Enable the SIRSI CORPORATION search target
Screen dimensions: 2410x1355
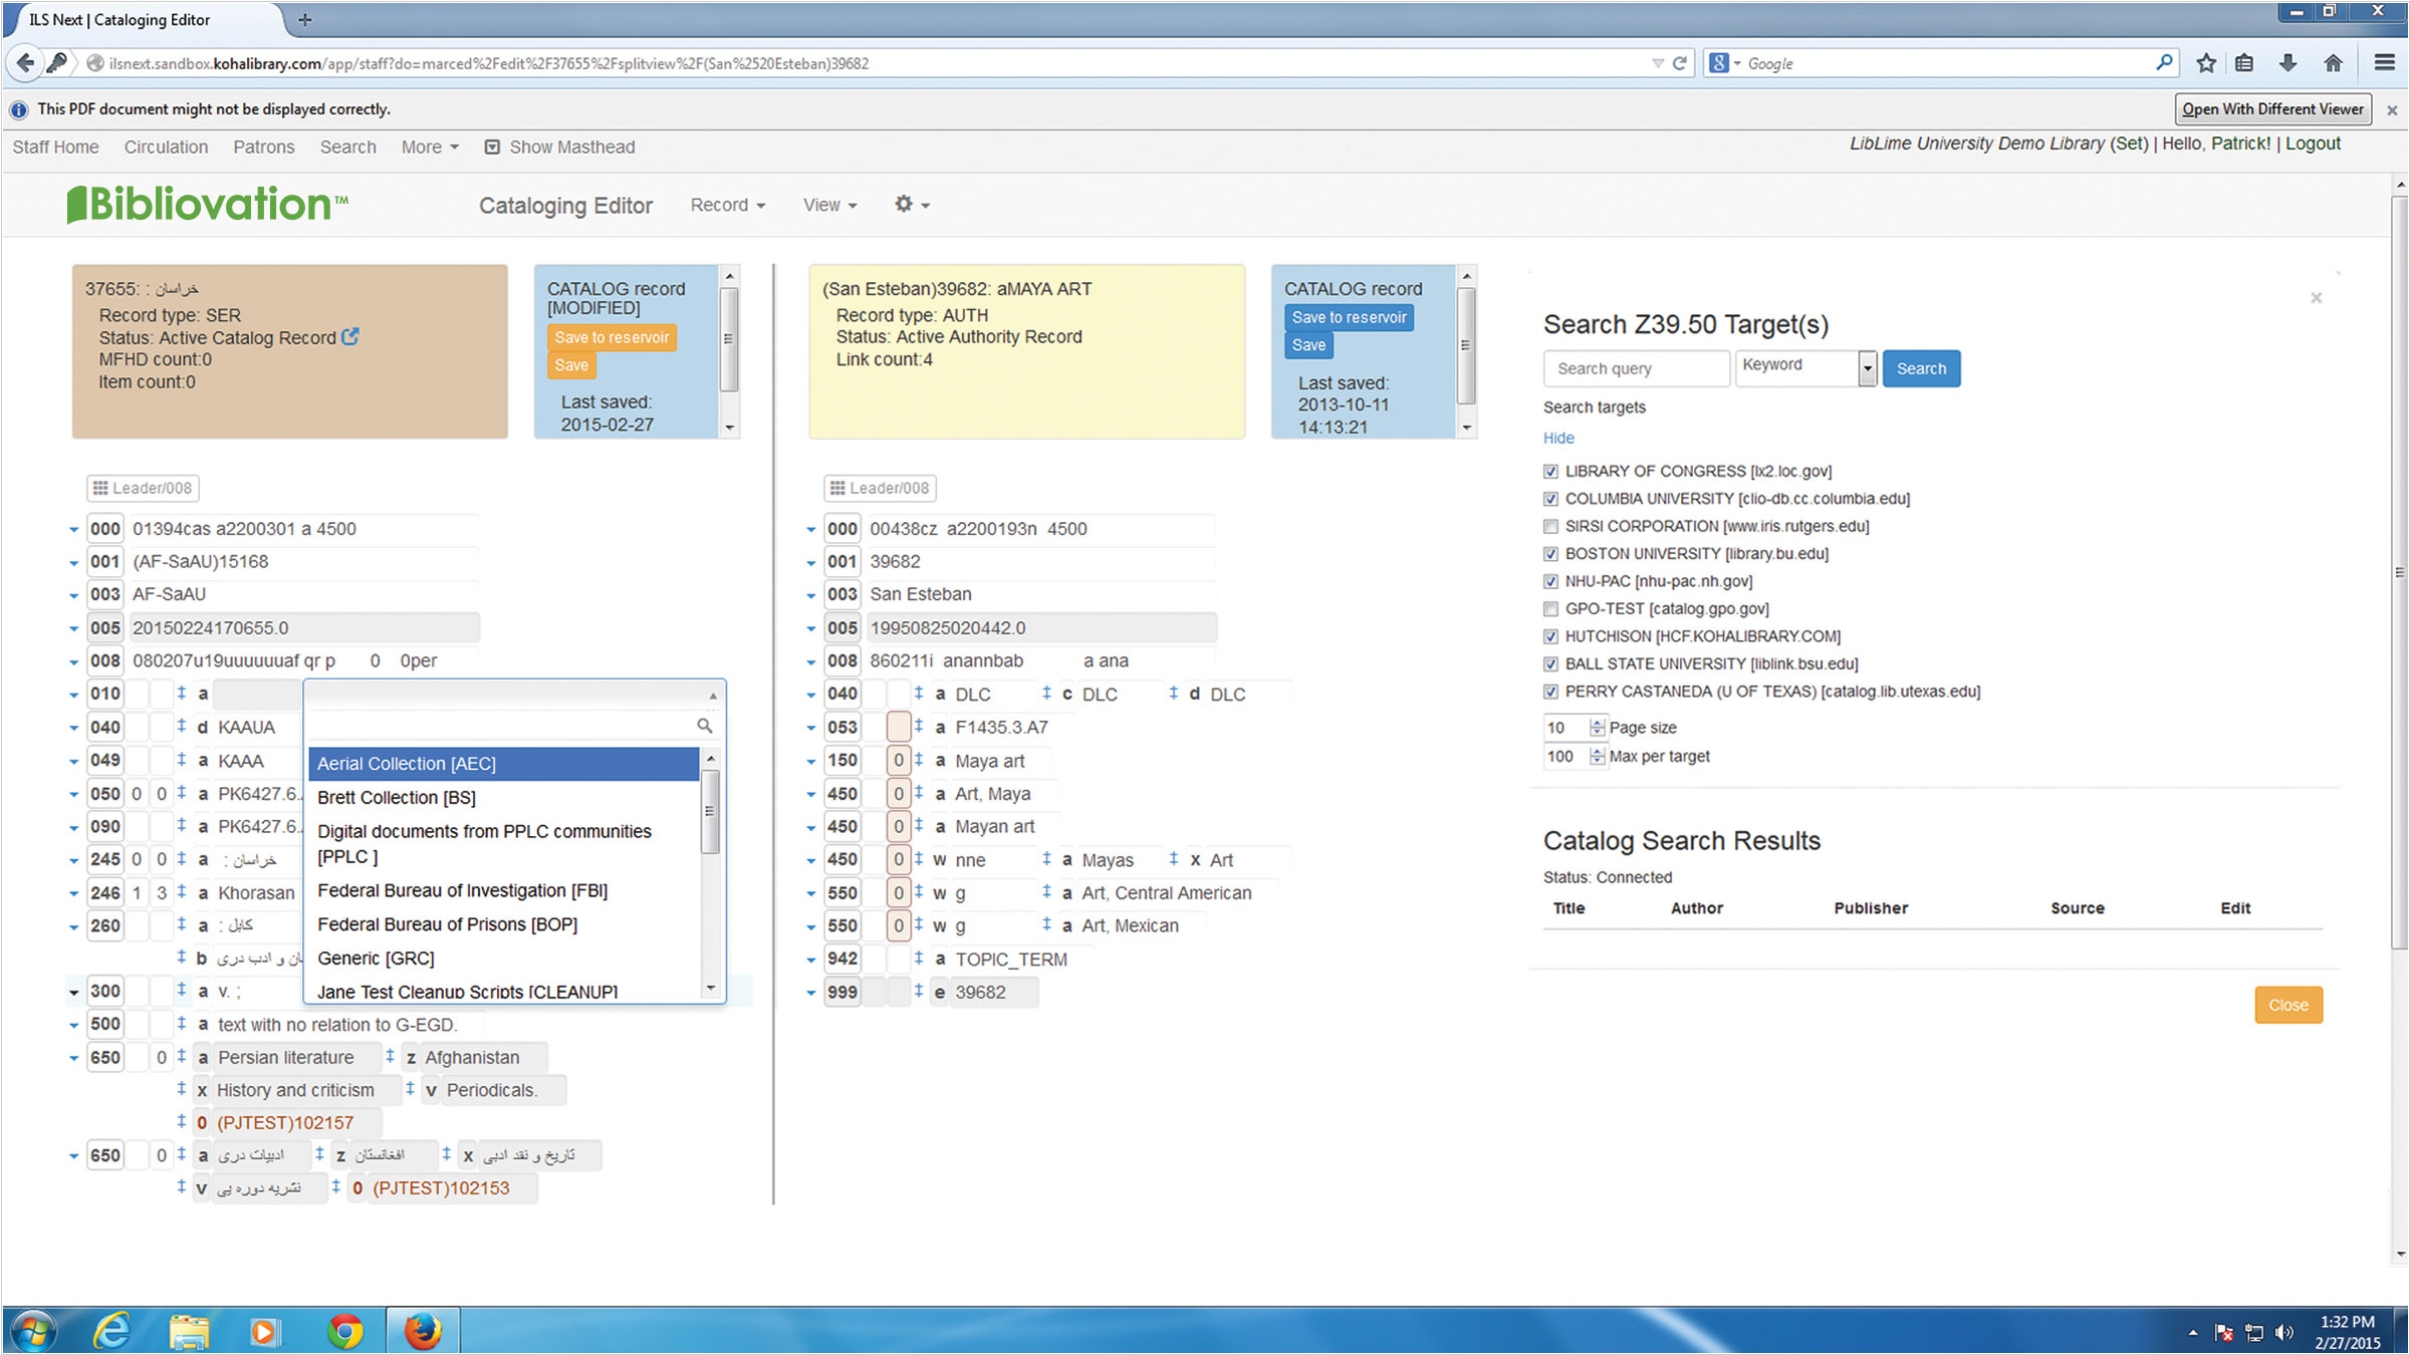click(x=1551, y=526)
